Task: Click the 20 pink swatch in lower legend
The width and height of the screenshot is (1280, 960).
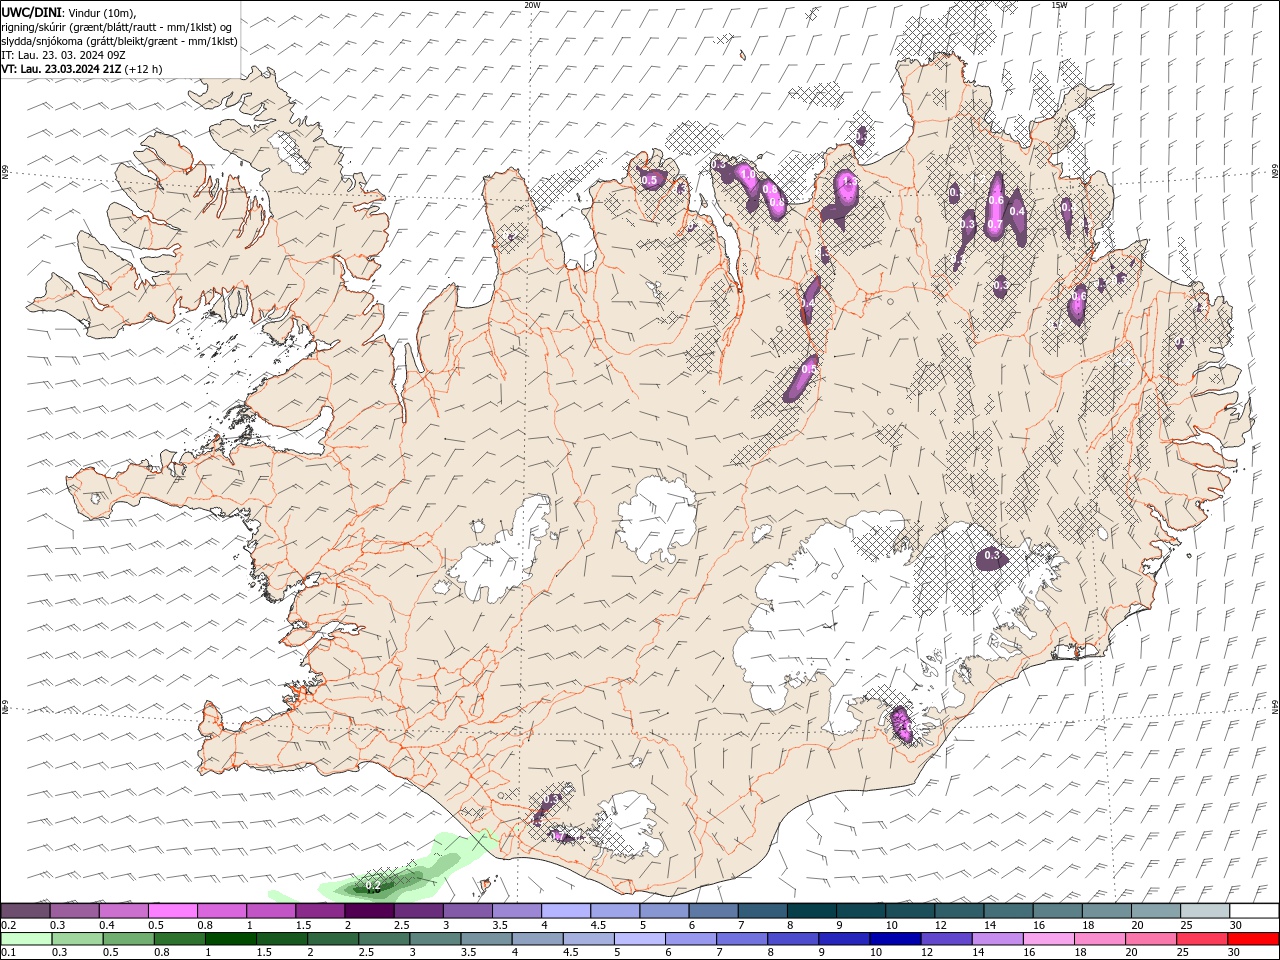Action: coord(1150,939)
